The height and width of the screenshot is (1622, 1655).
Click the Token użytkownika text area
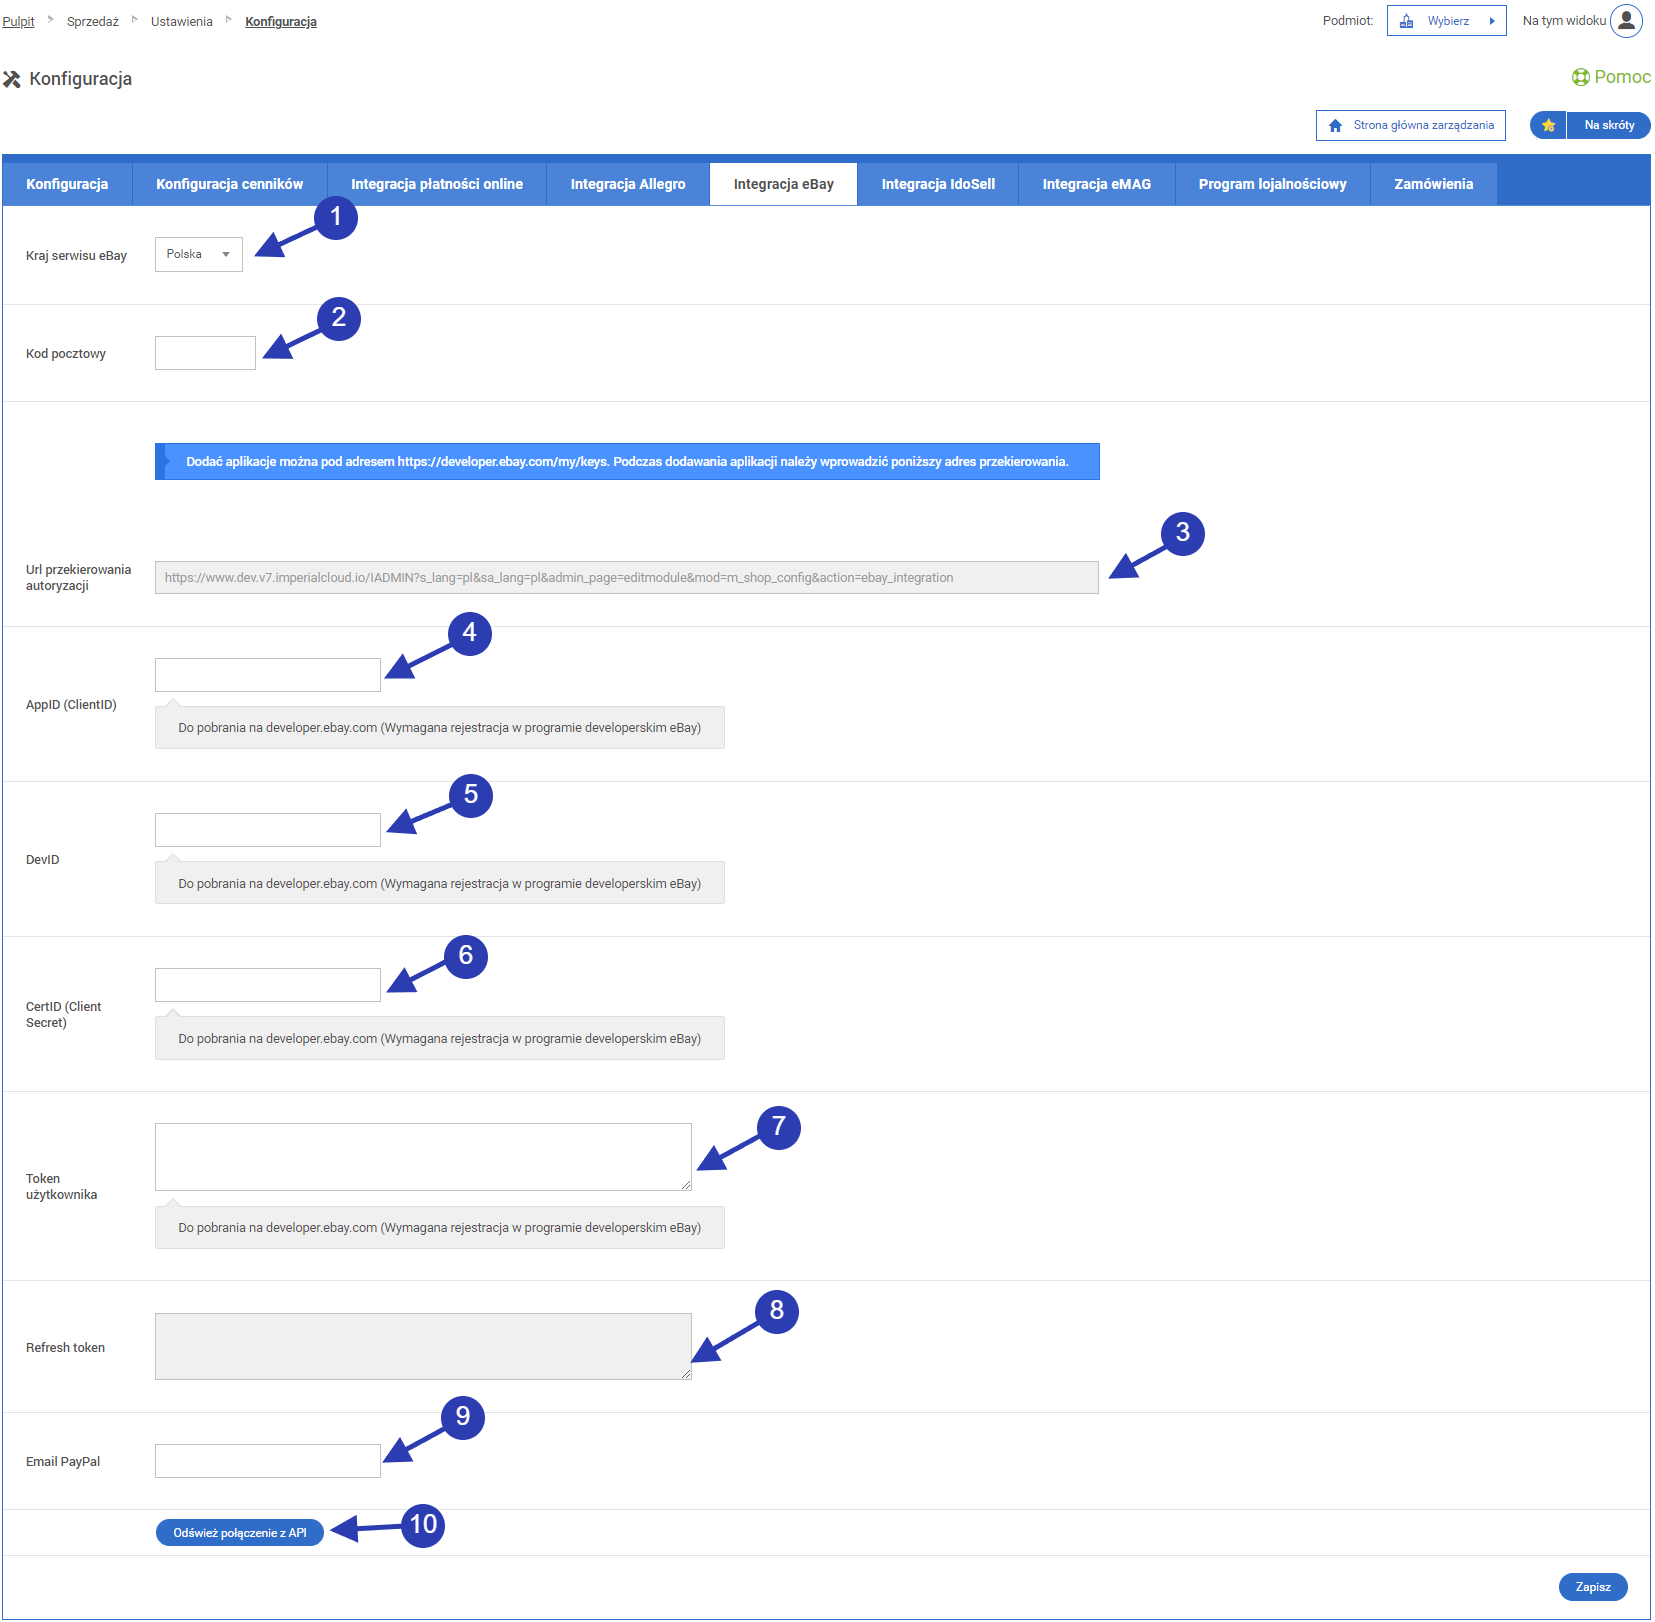(423, 1157)
